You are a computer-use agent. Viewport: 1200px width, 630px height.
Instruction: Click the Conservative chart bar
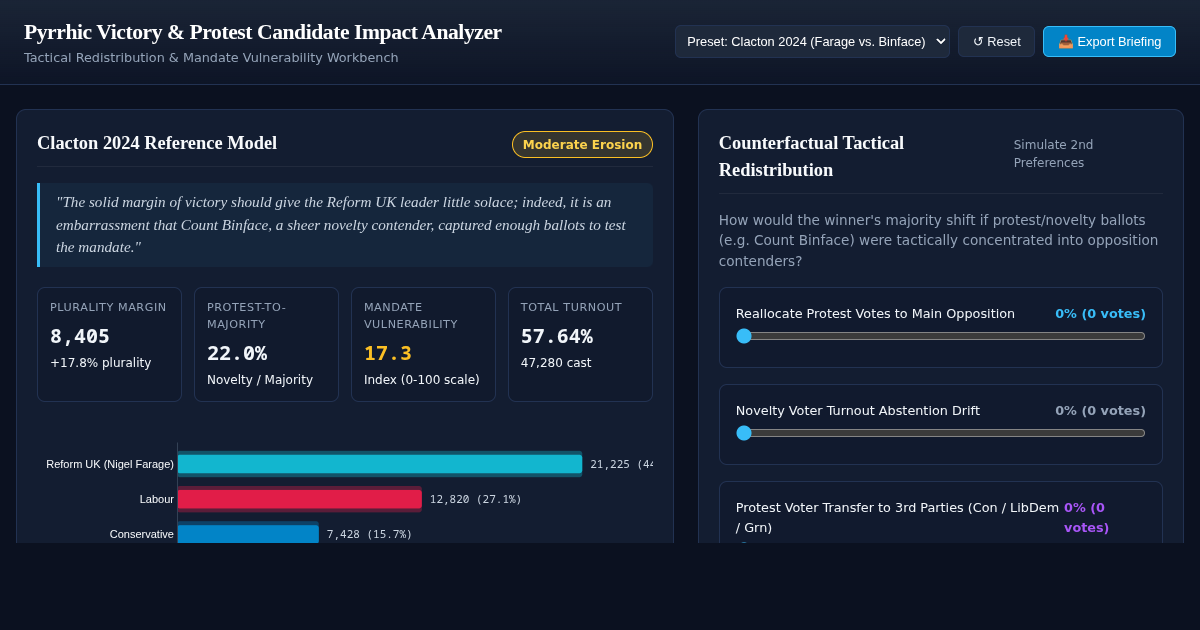coord(248,534)
